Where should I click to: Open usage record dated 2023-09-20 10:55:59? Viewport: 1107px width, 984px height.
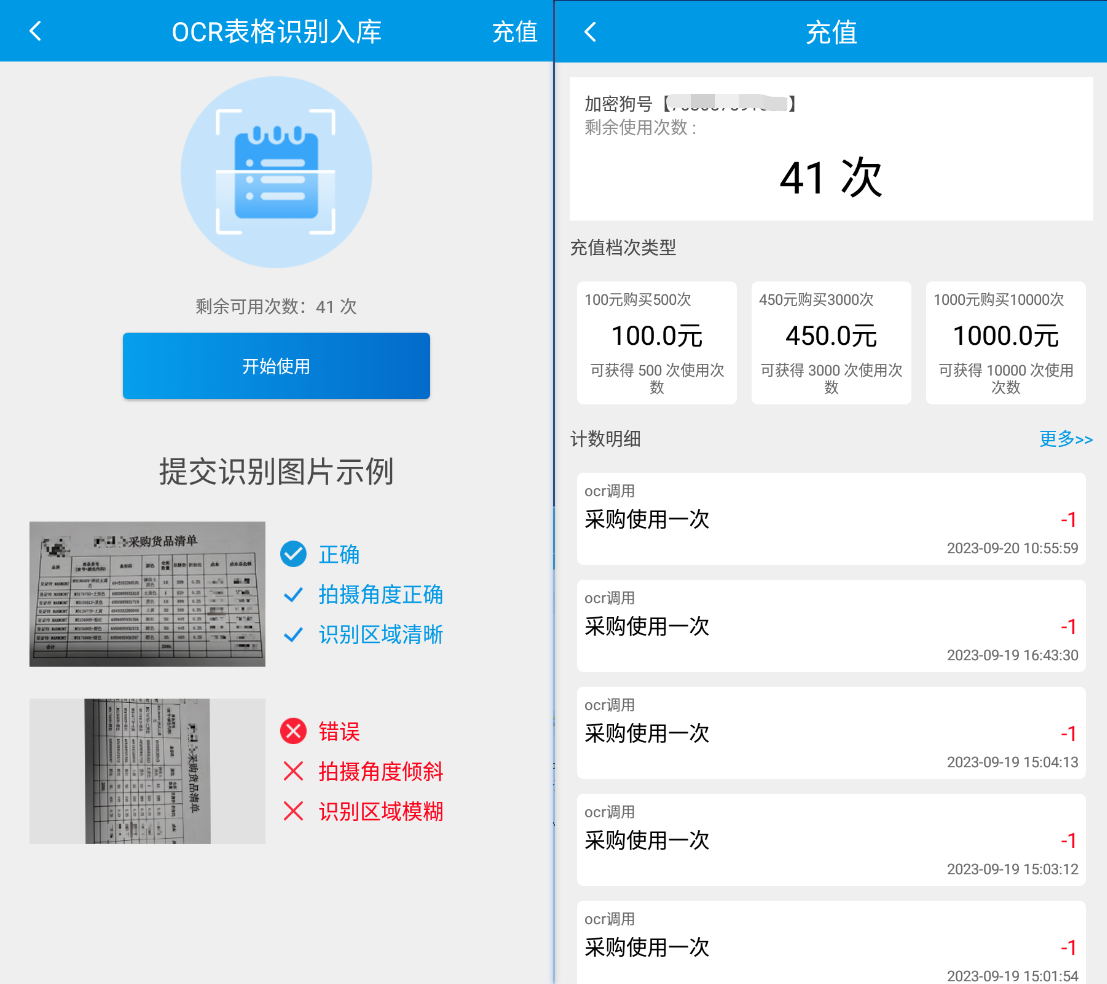pyautogui.click(x=831, y=519)
